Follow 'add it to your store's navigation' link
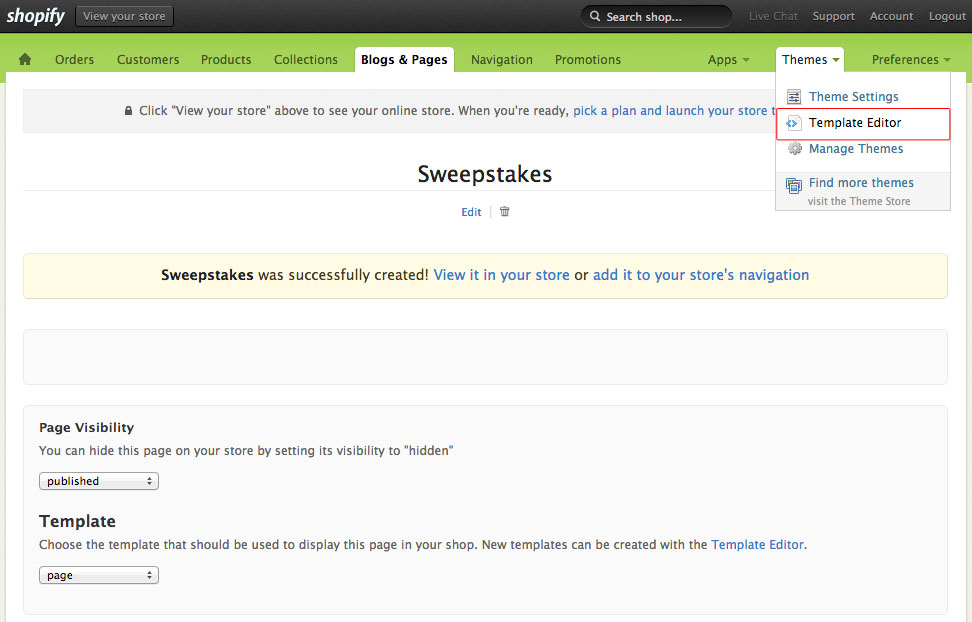Viewport: 972px width, 622px height. point(700,275)
